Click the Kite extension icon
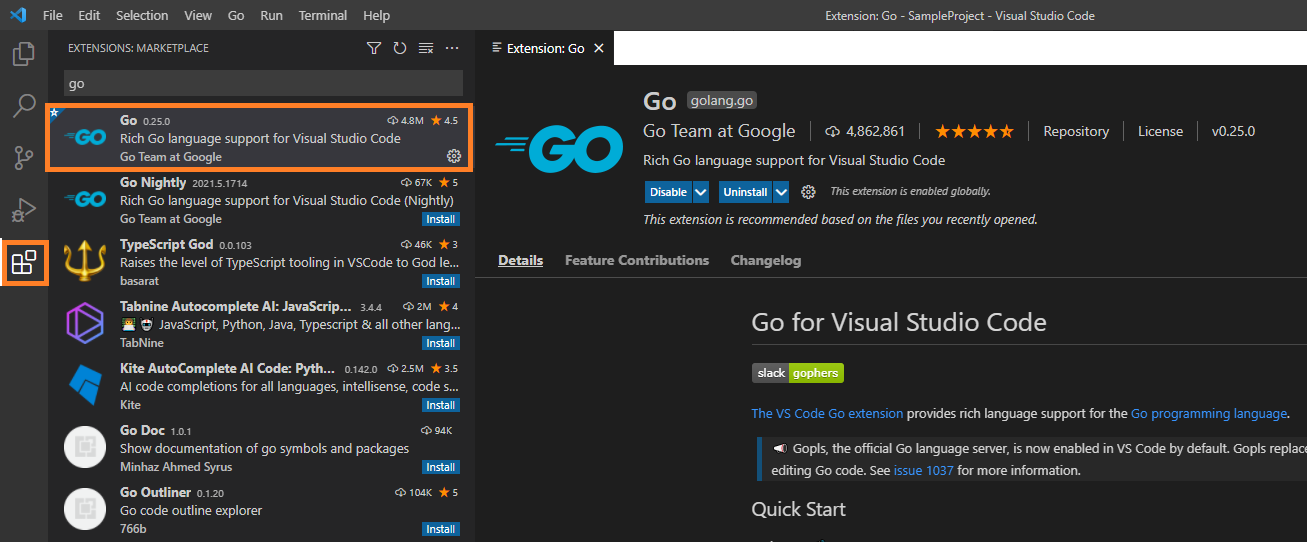Image resolution: width=1307 pixels, height=542 pixels. 85,386
